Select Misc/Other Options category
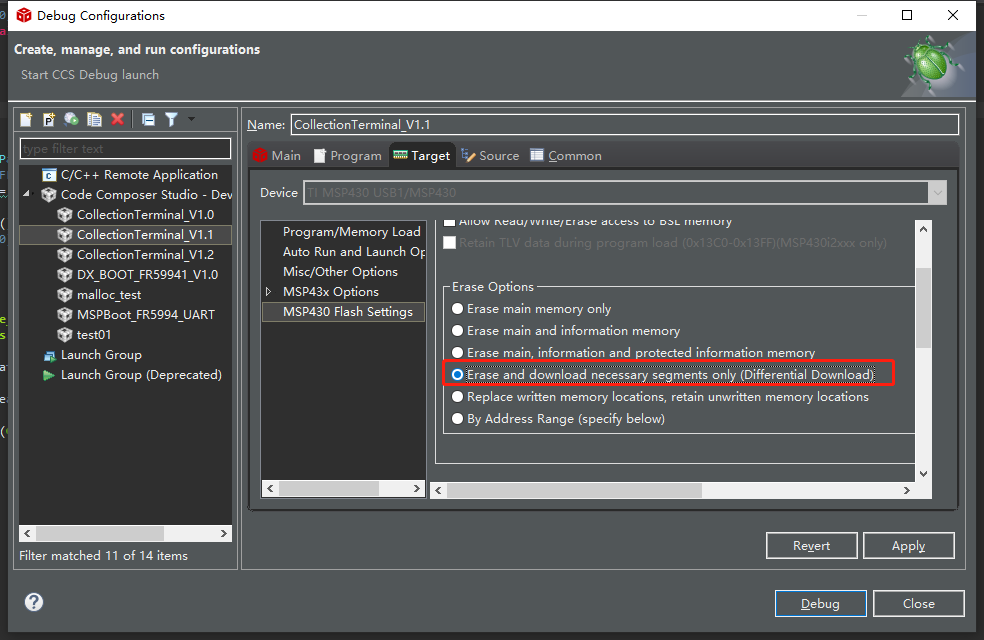This screenshot has width=984, height=640. pyautogui.click(x=340, y=272)
